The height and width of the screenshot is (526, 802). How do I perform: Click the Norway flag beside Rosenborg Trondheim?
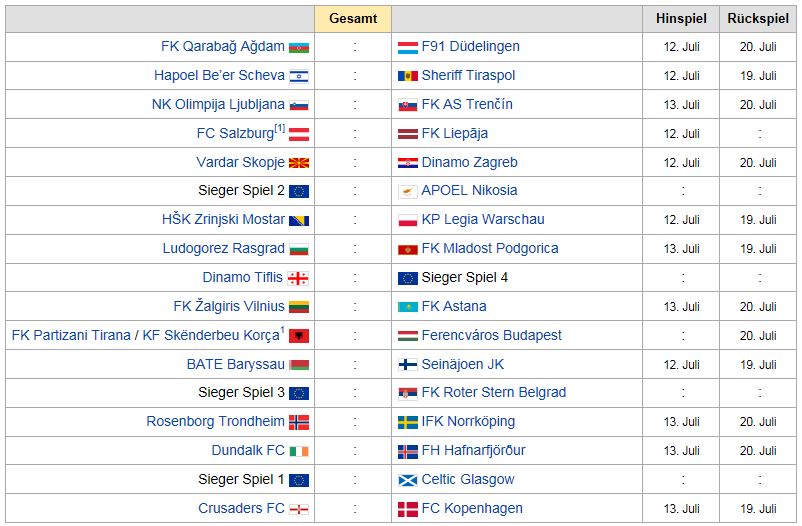coord(299,422)
